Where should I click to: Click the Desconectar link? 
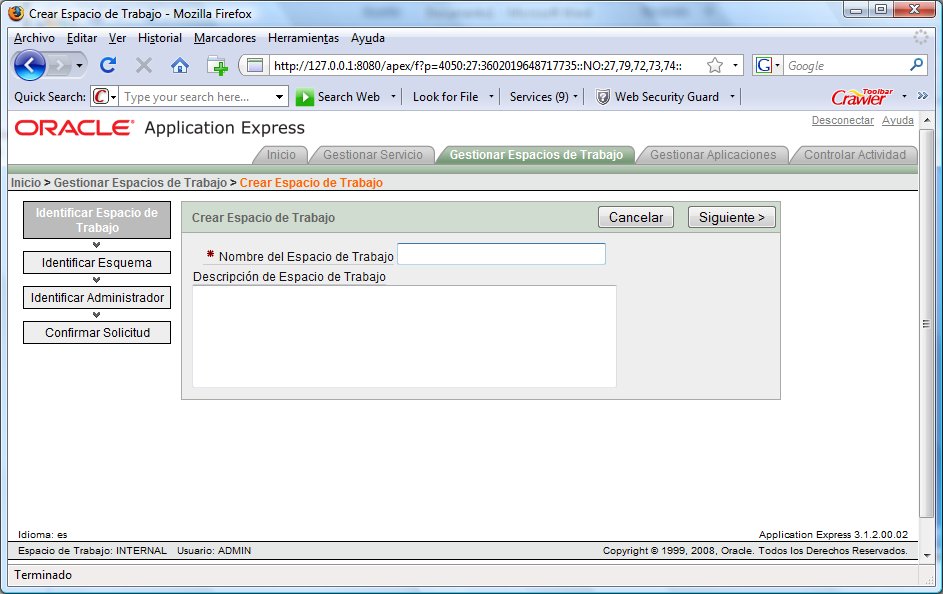click(843, 120)
